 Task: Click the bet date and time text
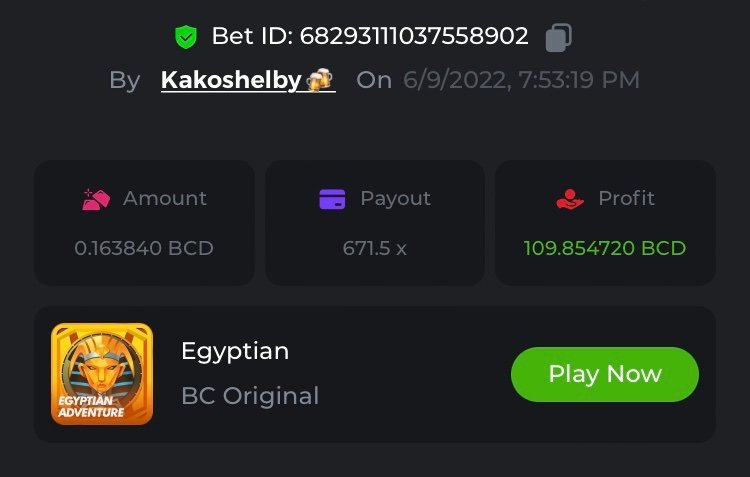click(x=521, y=80)
